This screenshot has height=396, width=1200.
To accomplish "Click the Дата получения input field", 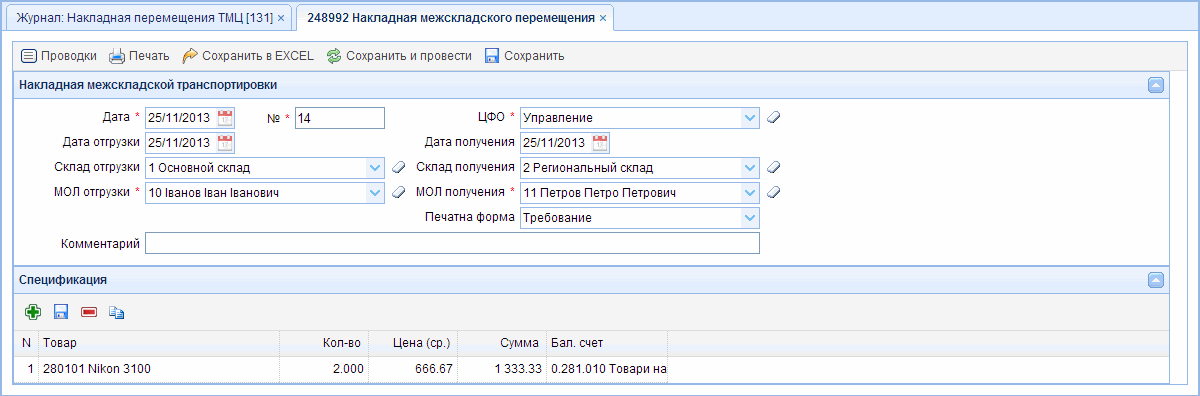I will pyautogui.click(x=555, y=142).
